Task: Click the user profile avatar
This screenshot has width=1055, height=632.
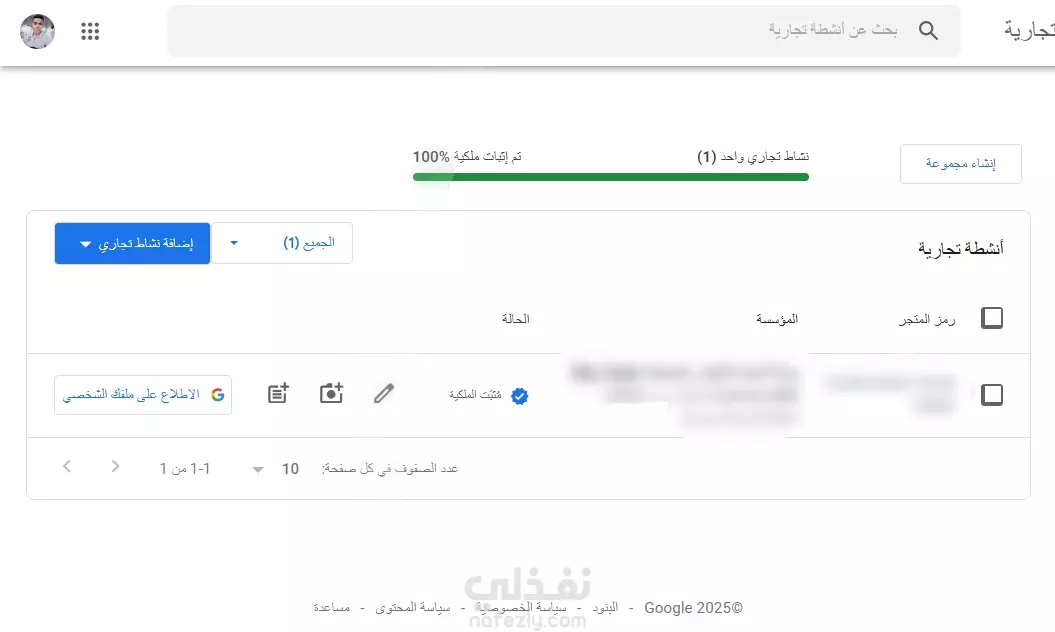Action: pos(37,31)
